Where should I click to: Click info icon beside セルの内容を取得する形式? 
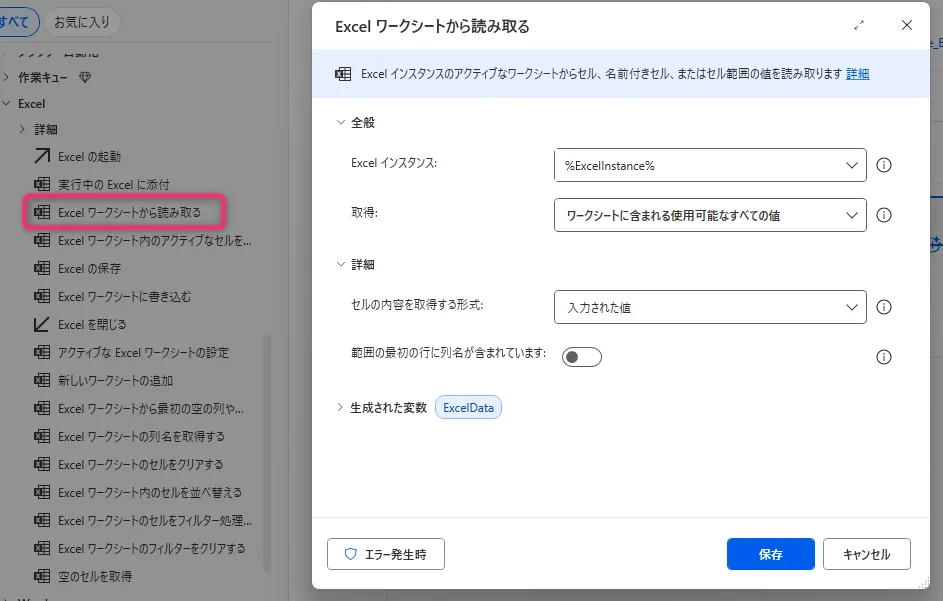point(883,308)
